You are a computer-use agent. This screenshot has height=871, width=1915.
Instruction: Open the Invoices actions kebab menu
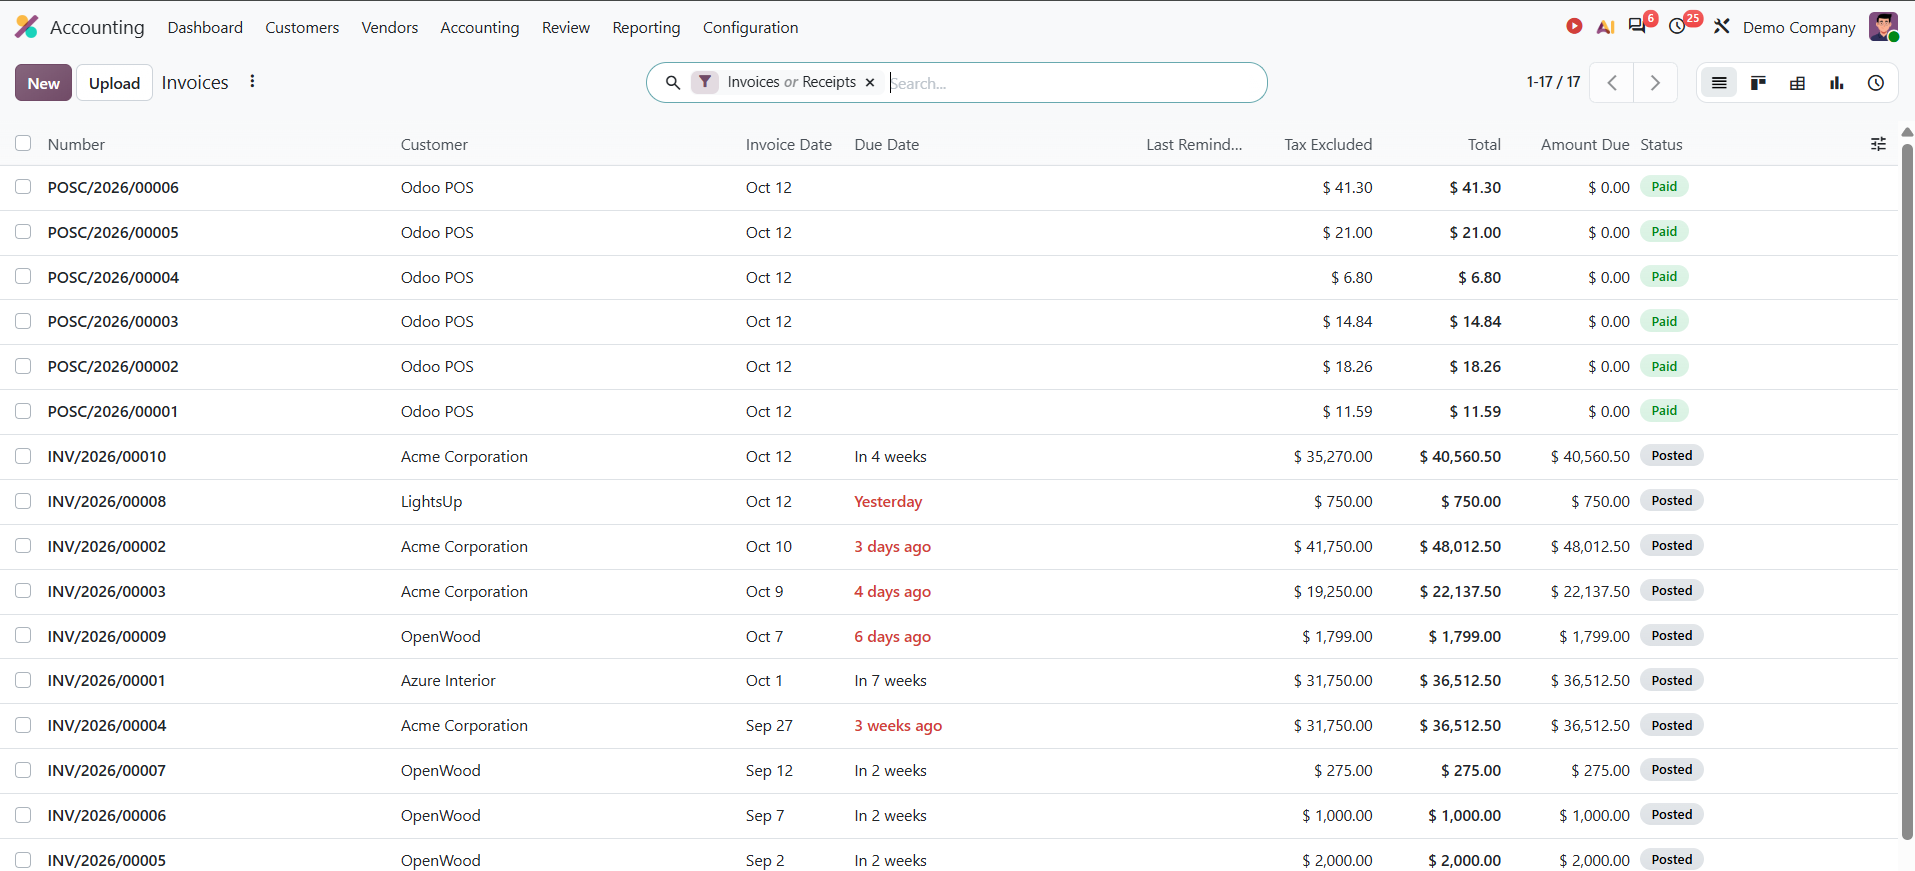252,82
